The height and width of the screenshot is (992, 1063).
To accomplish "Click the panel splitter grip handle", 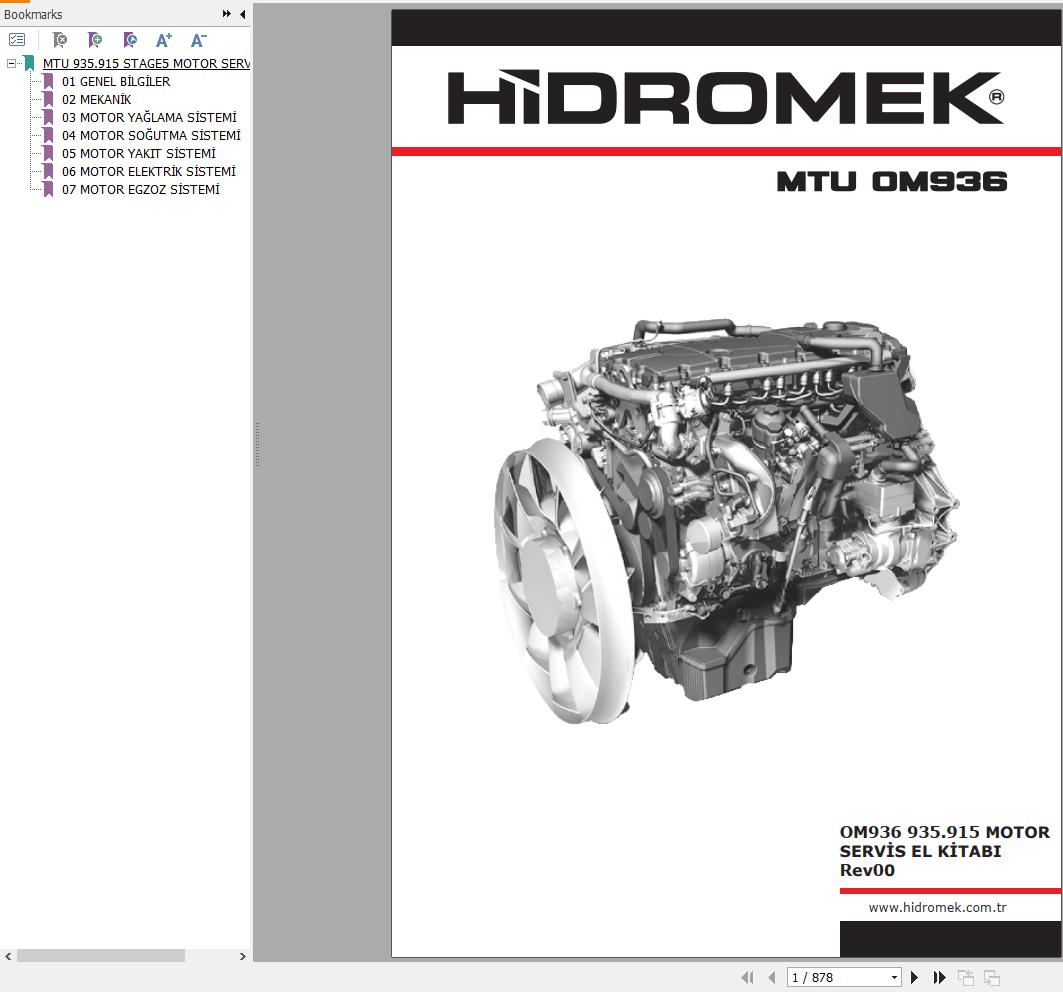I will [258, 444].
